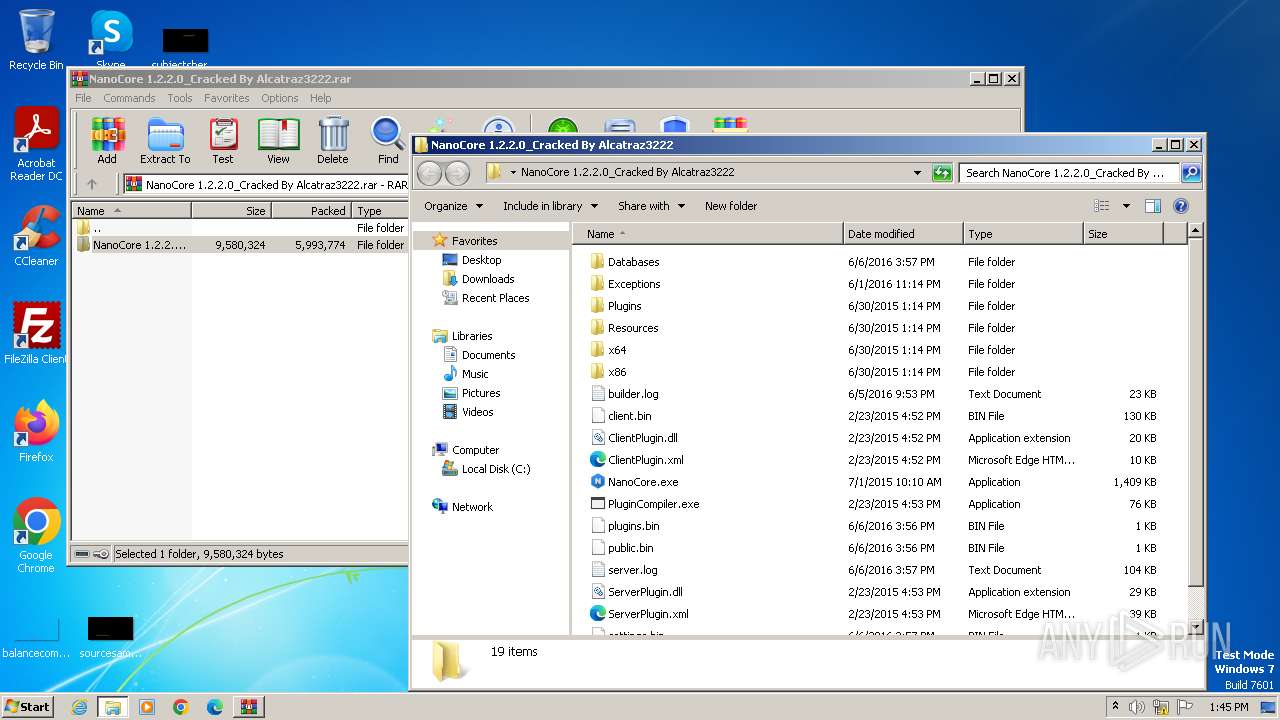Click New folder button

click(731, 206)
